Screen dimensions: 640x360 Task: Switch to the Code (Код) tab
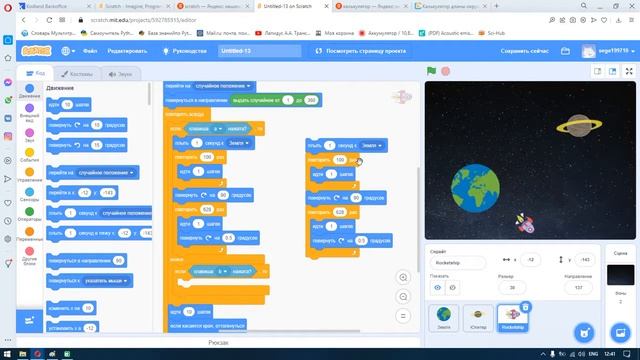coord(36,73)
